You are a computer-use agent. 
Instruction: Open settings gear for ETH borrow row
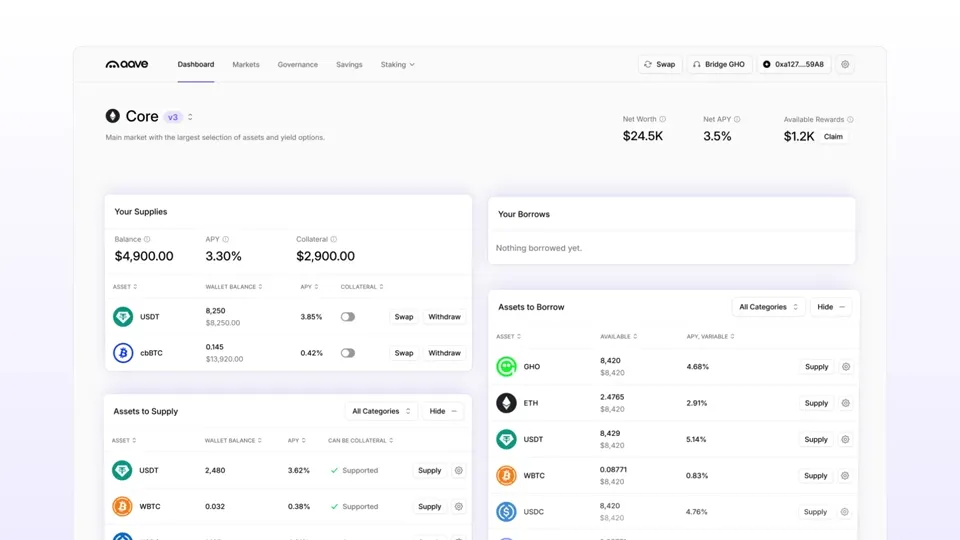coord(846,403)
